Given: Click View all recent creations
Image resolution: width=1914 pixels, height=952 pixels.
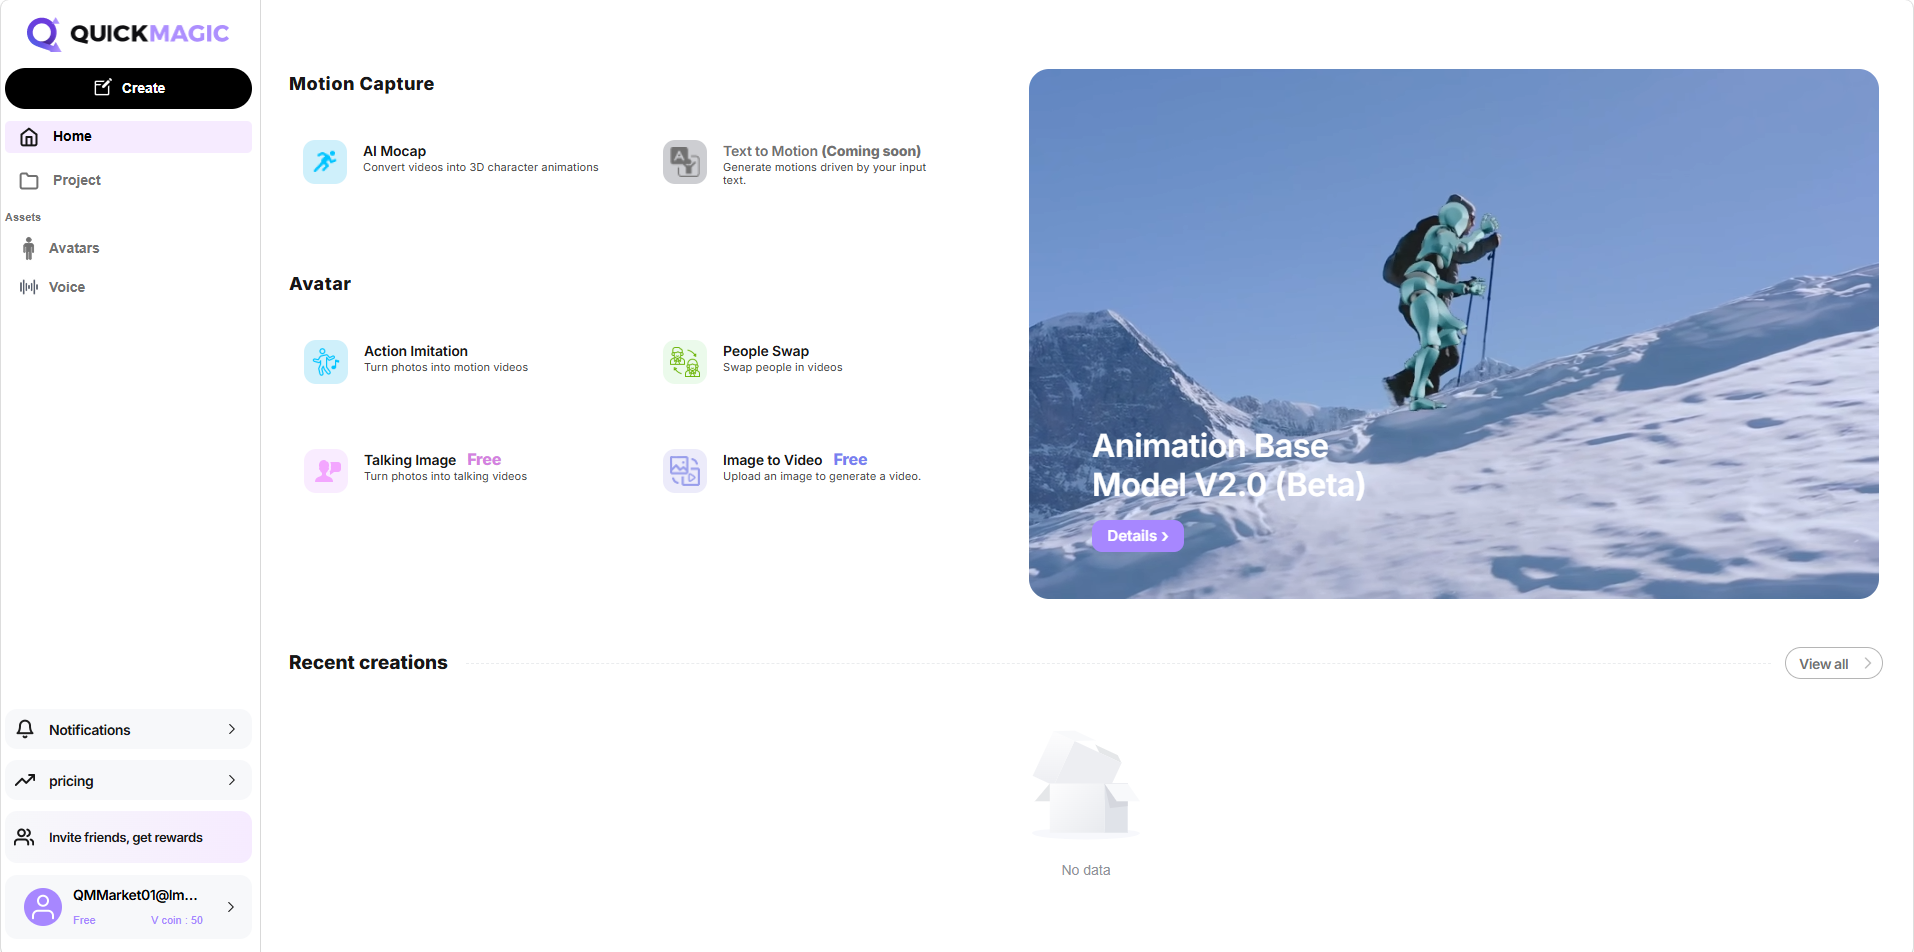Looking at the screenshot, I should point(1832,664).
